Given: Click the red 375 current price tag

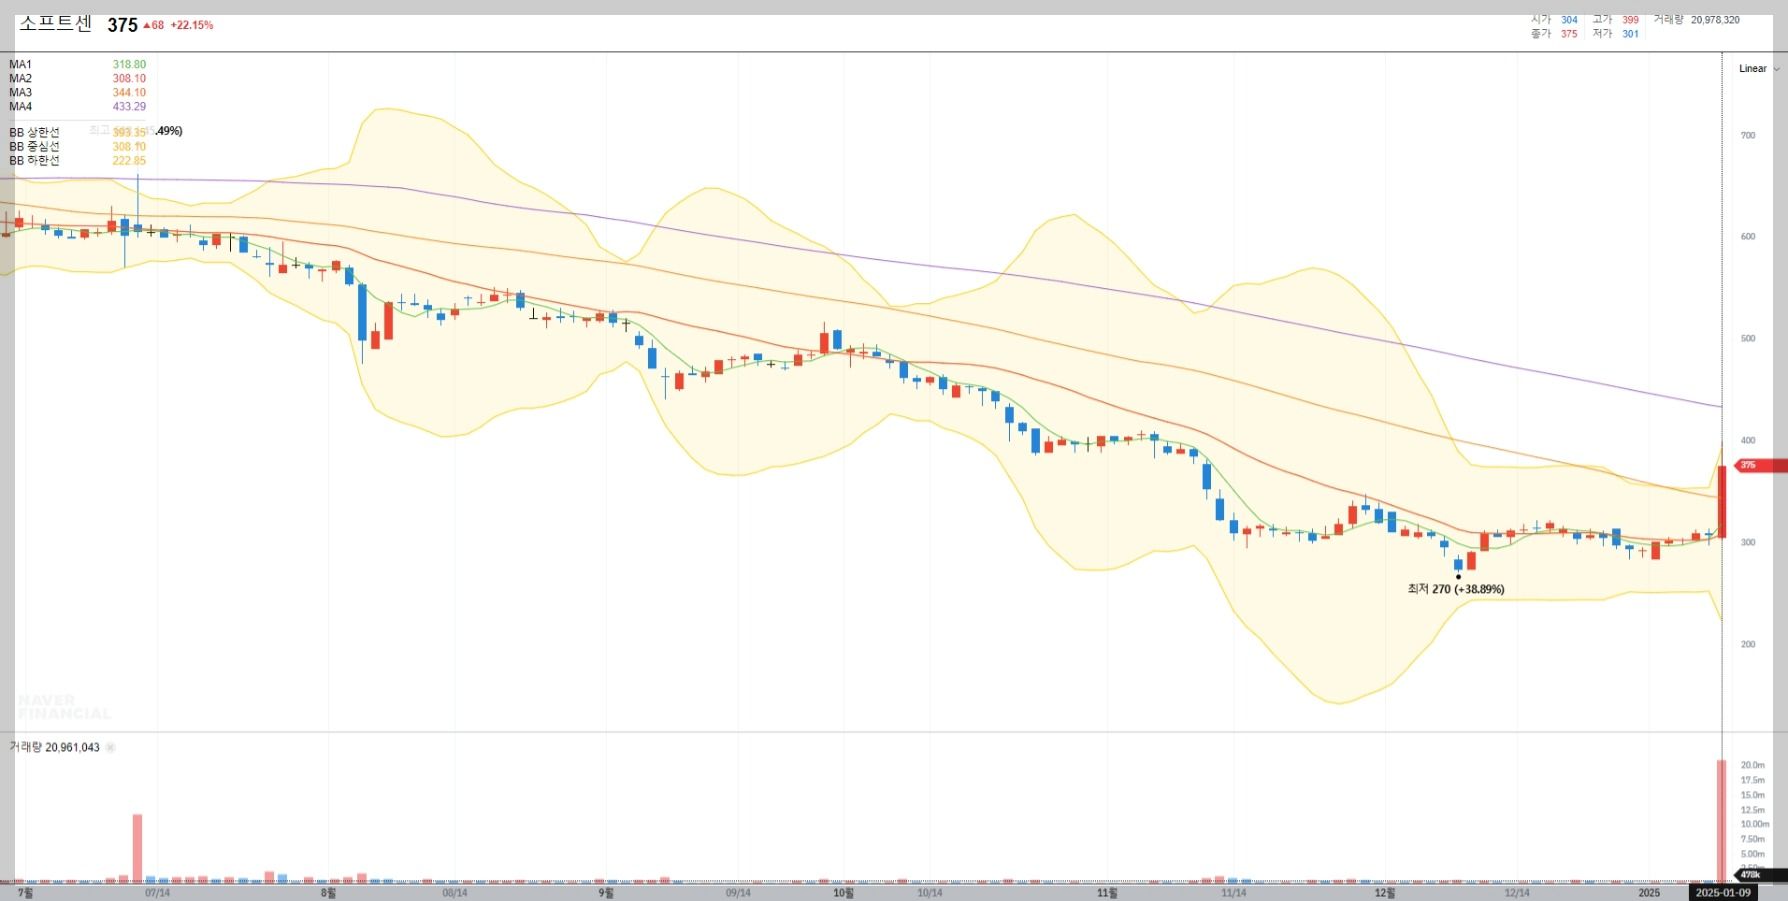Looking at the screenshot, I should (1760, 466).
